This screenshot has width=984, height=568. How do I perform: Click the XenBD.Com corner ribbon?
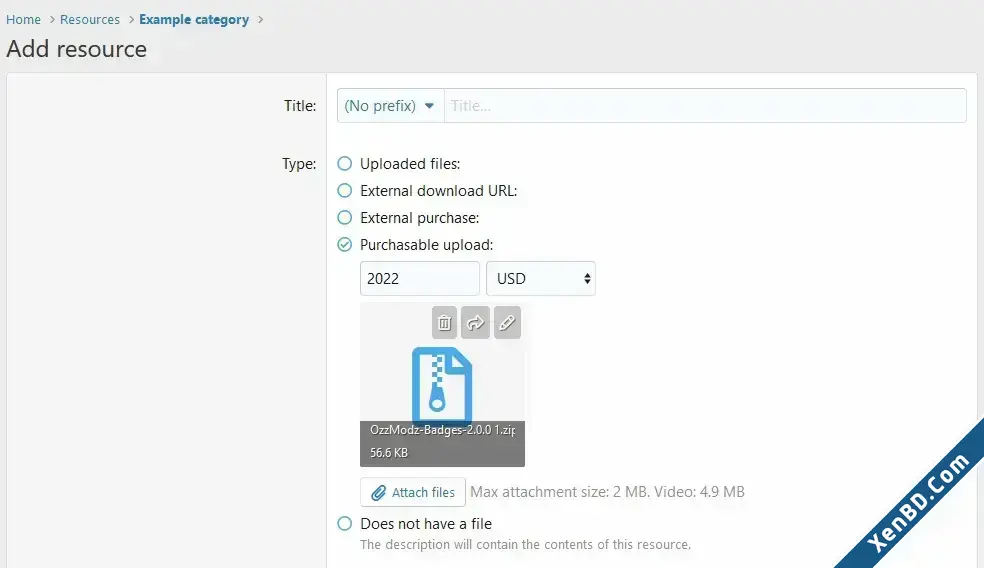coord(918,503)
